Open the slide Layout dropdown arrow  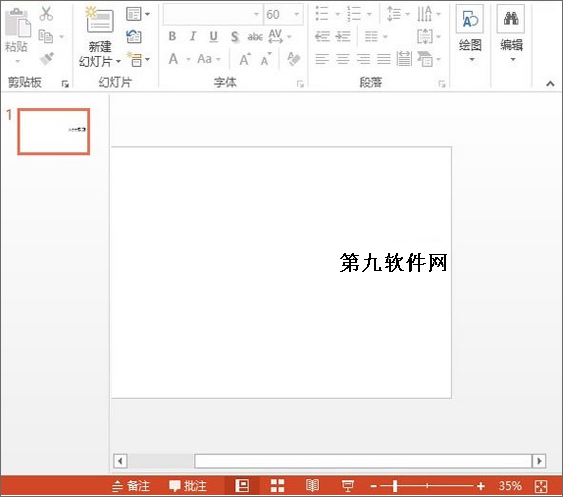147,14
